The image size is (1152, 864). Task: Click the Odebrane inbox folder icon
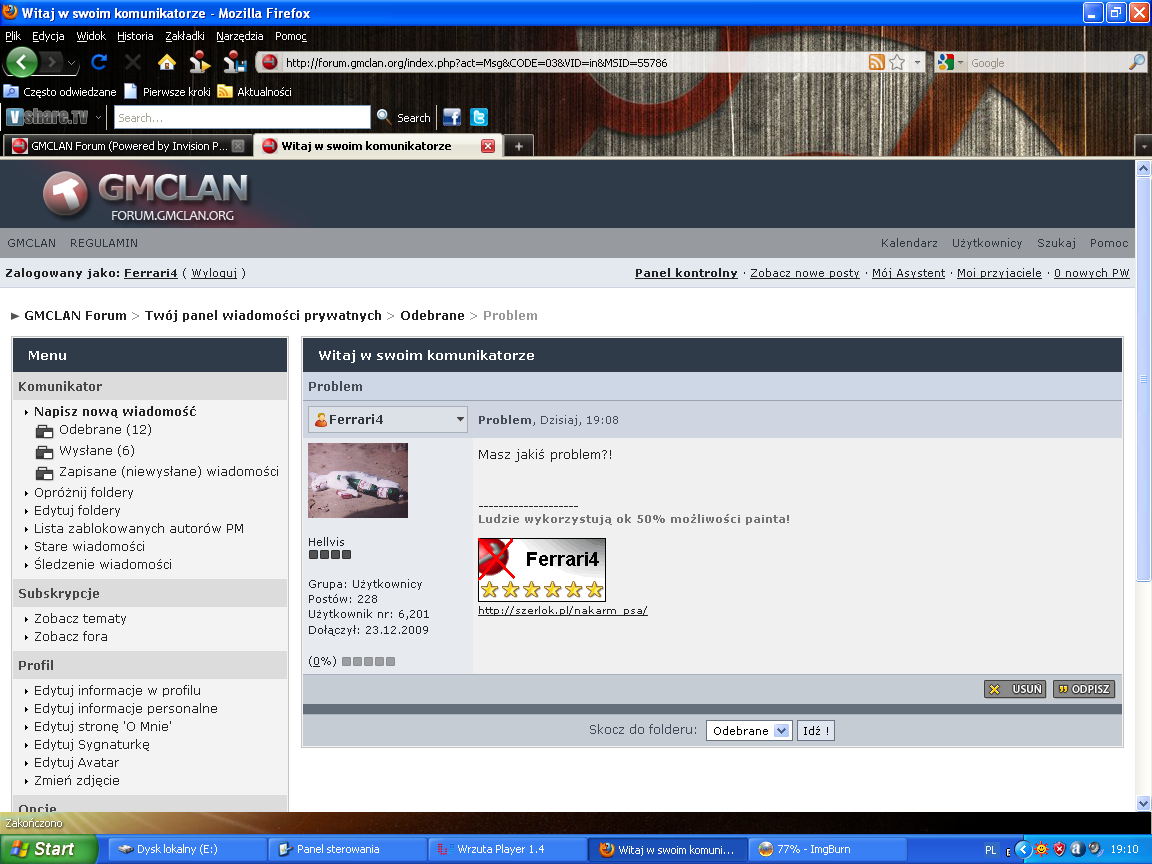pos(44,430)
